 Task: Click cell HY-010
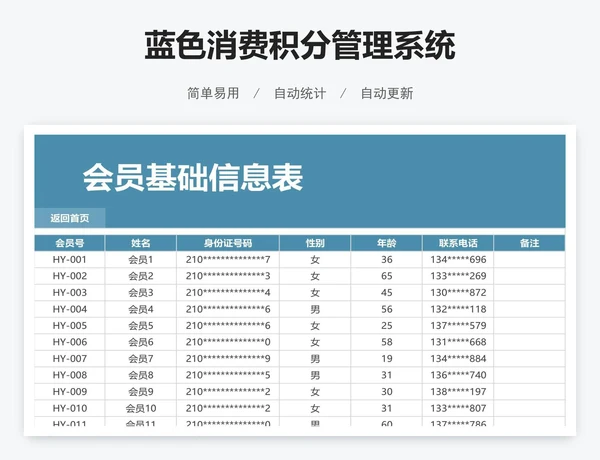click(70, 408)
